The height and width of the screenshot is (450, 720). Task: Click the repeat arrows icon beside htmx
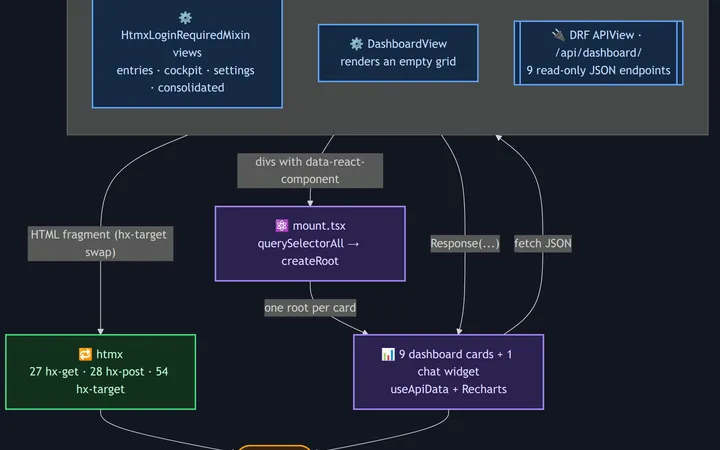coord(85,354)
